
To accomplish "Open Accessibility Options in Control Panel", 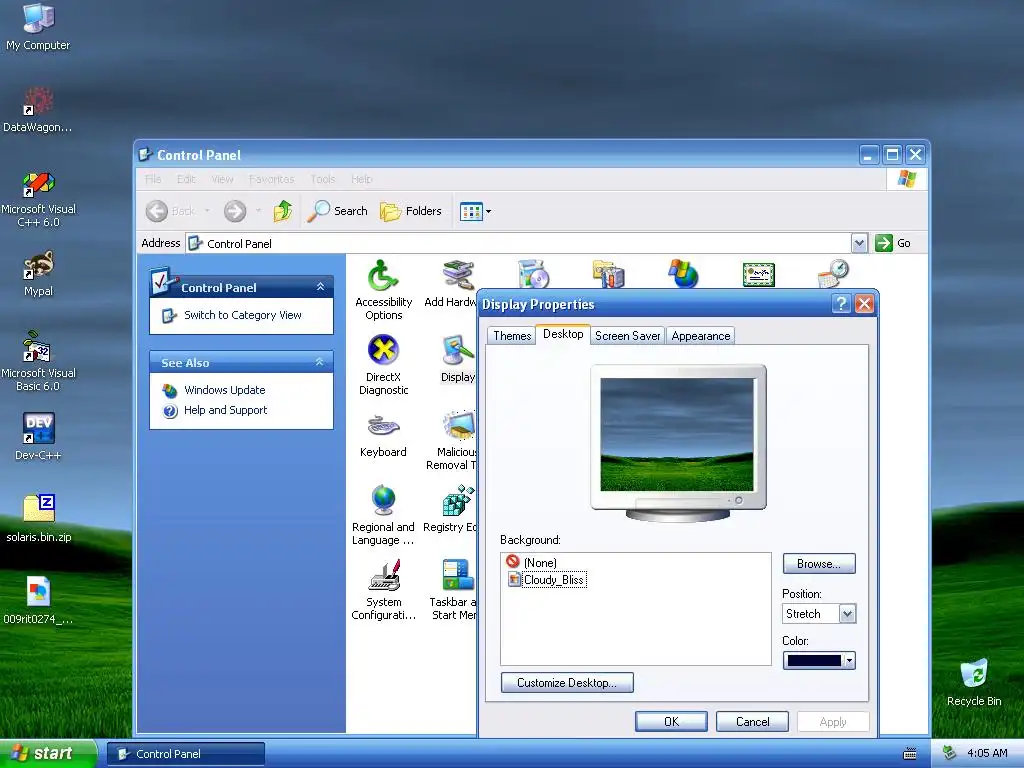I will click(x=383, y=290).
